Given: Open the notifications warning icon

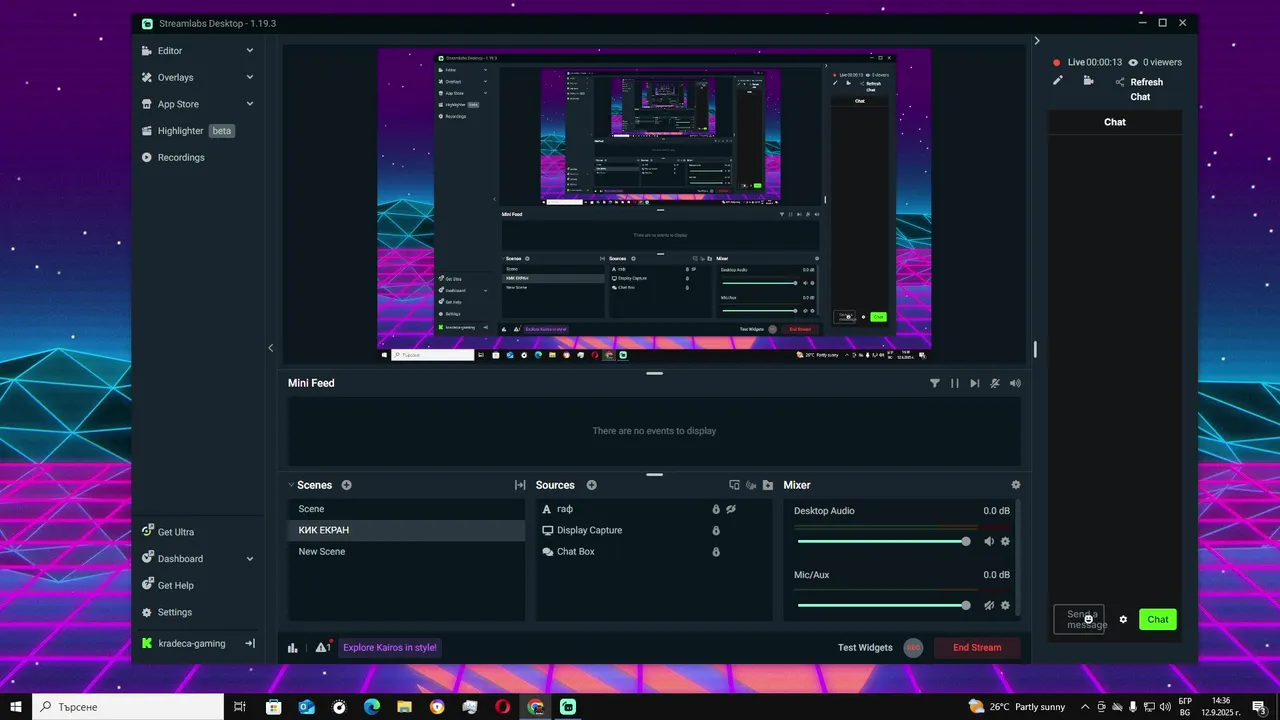Looking at the screenshot, I should tap(322, 647).
